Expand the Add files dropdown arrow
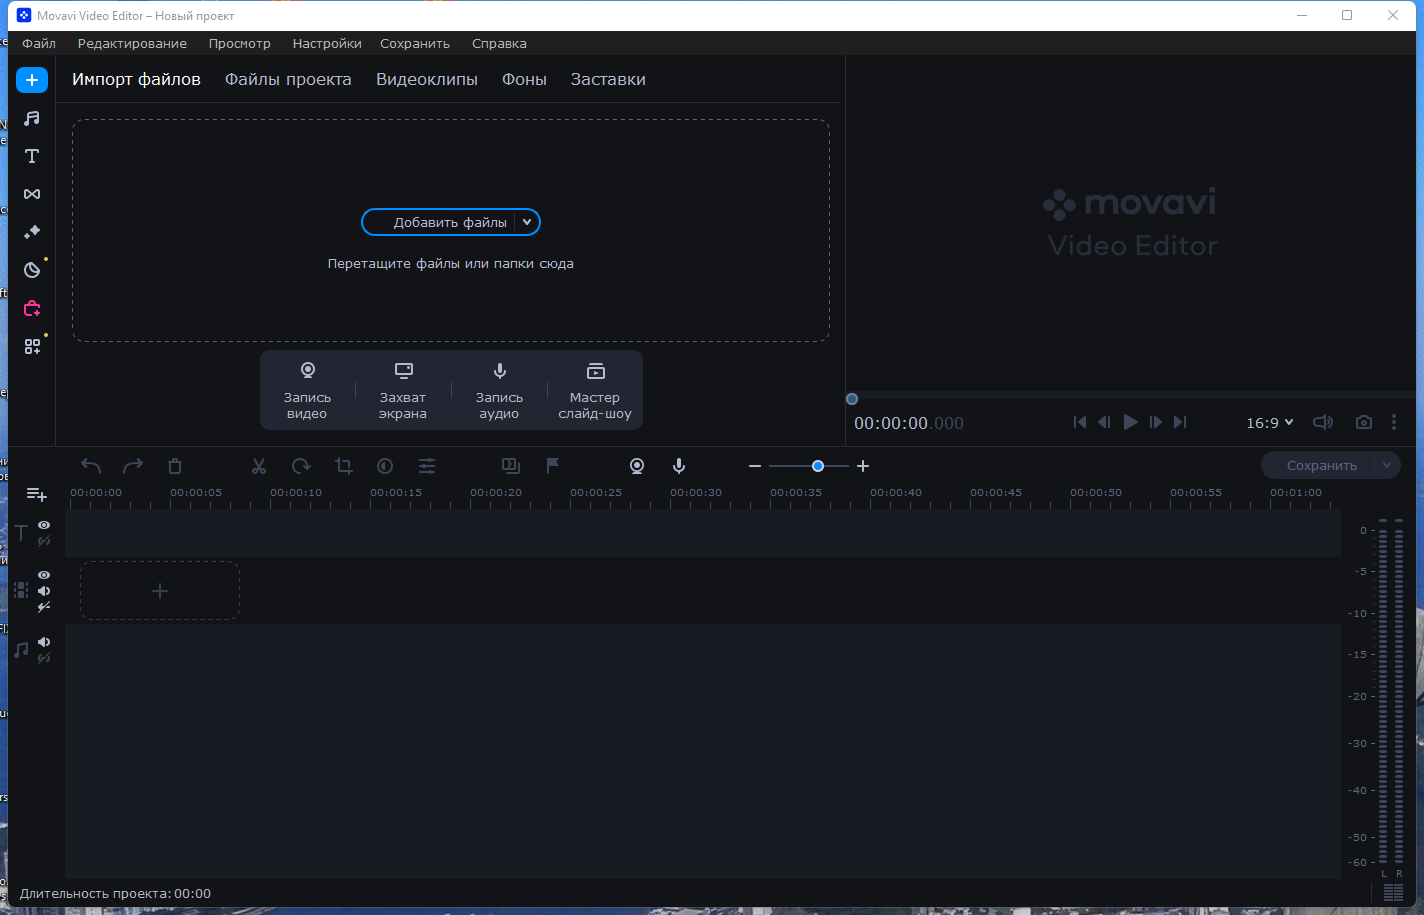Screen dimensions: 1424x915 click(527, 222)
